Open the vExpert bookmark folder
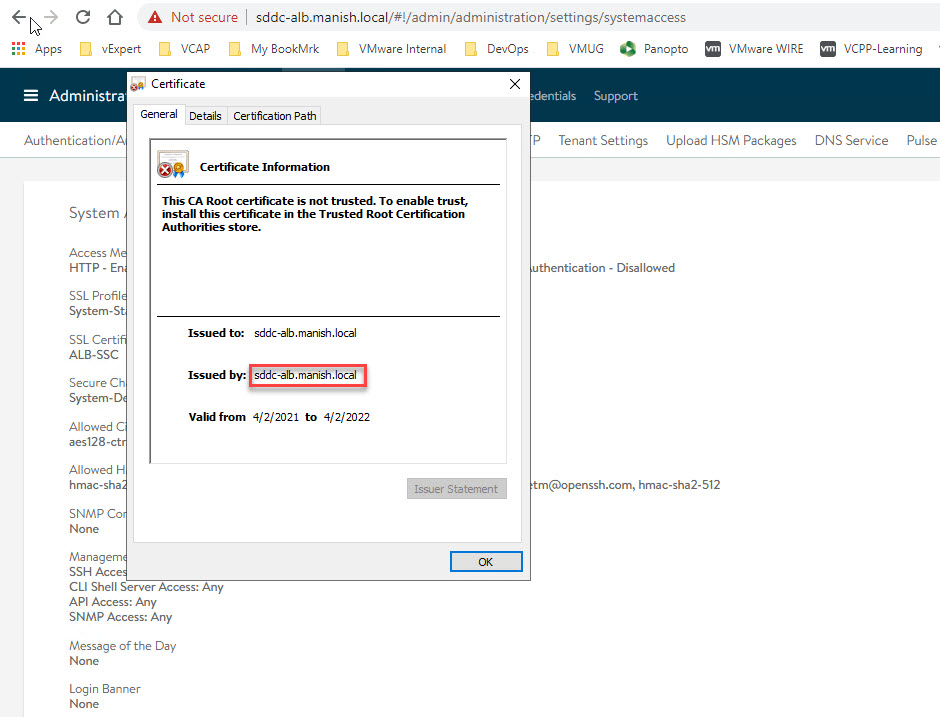The image size is (940, 717). point(111,49)
